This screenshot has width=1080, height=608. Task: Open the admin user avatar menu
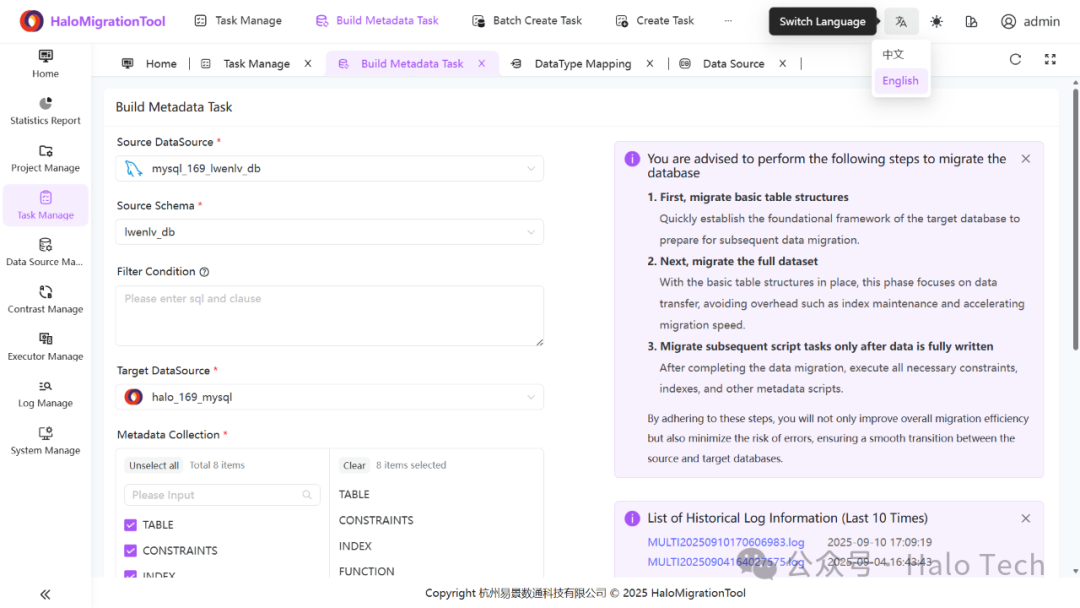click(1030, 21)
